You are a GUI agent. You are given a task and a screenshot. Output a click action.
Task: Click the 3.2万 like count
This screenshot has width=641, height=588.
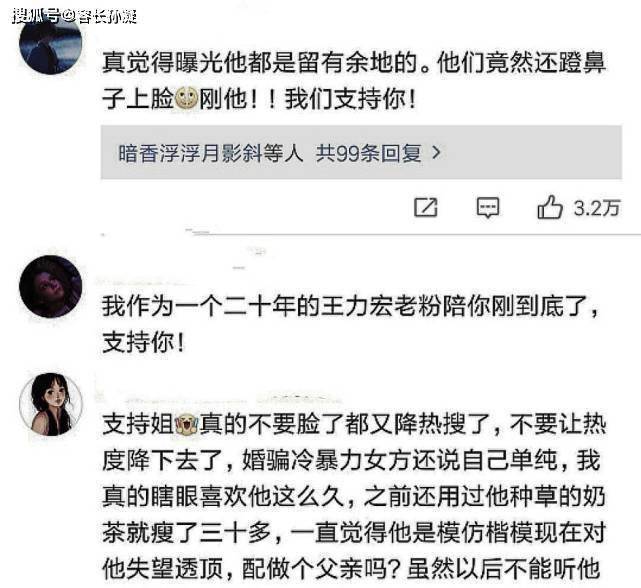597,208
